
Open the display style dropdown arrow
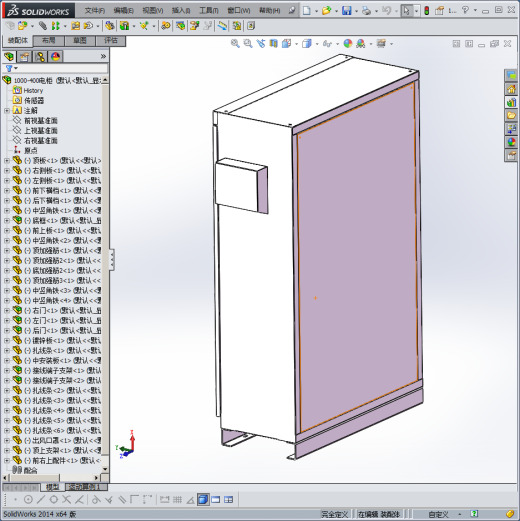point(317,44)
